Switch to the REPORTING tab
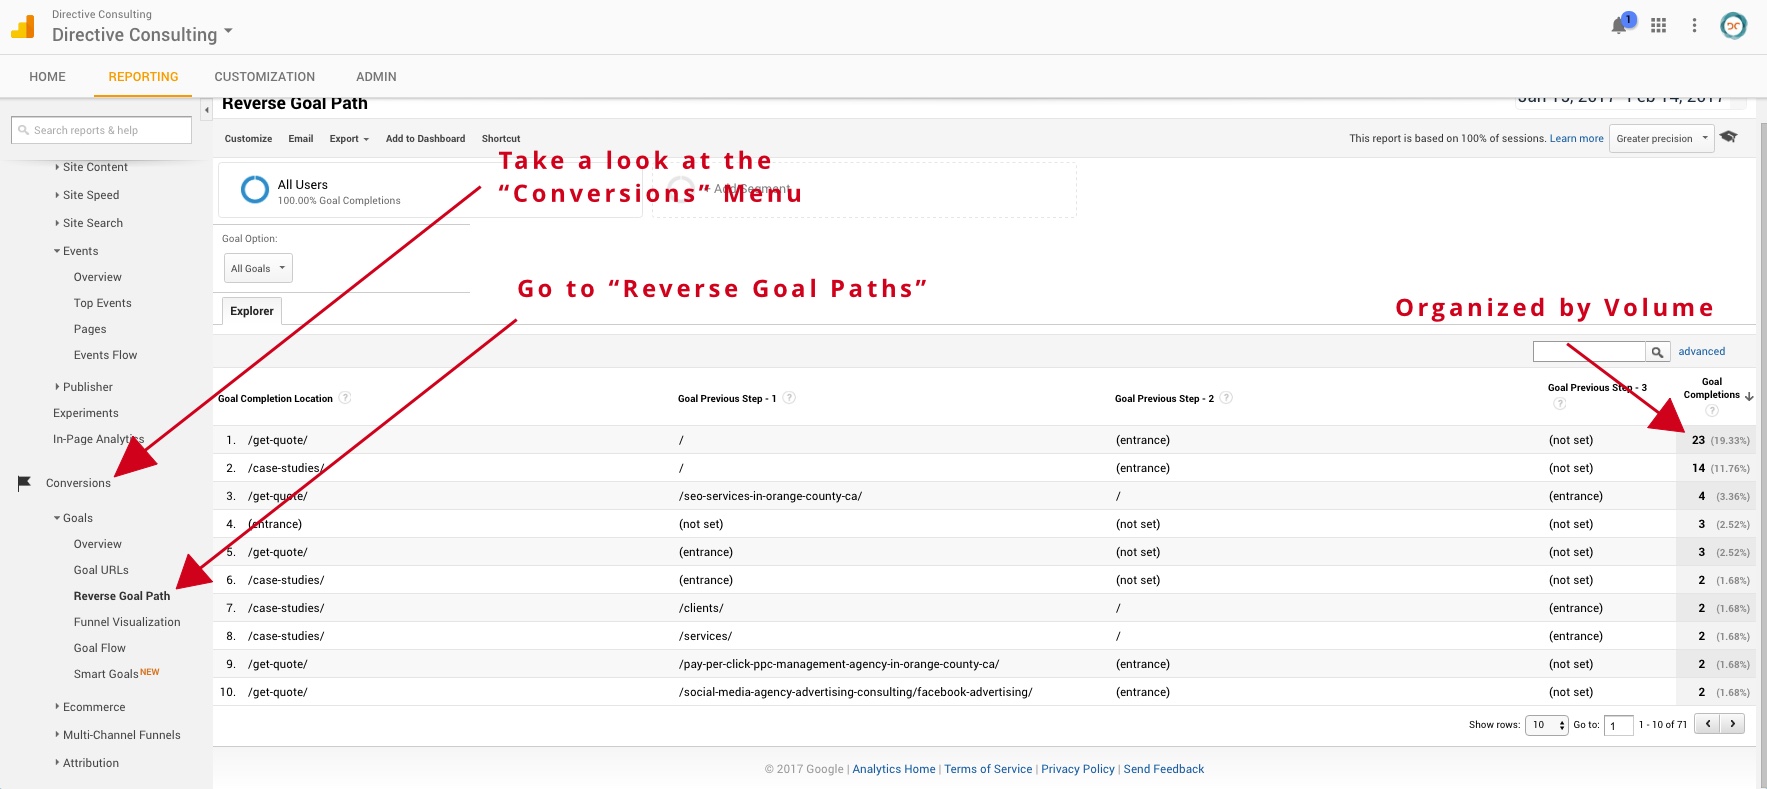The width and height of the screenshot is (1767, 789). coord(143,77)
